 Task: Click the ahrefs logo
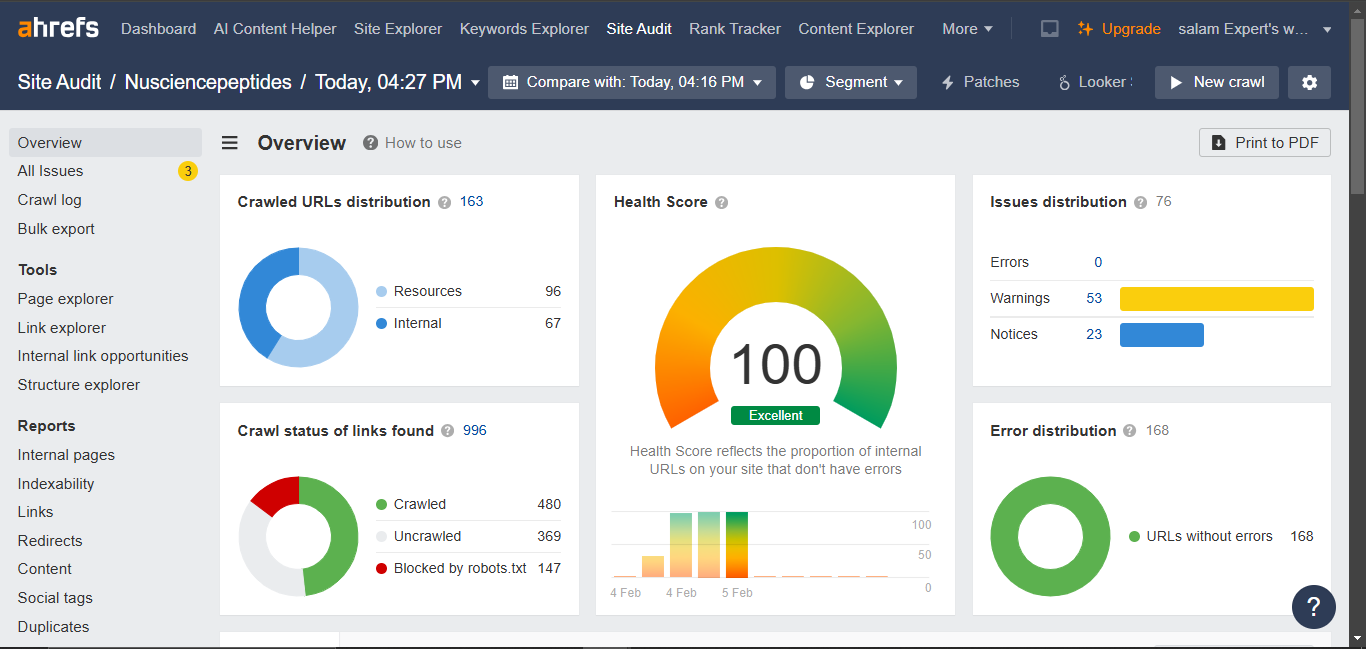58,28
